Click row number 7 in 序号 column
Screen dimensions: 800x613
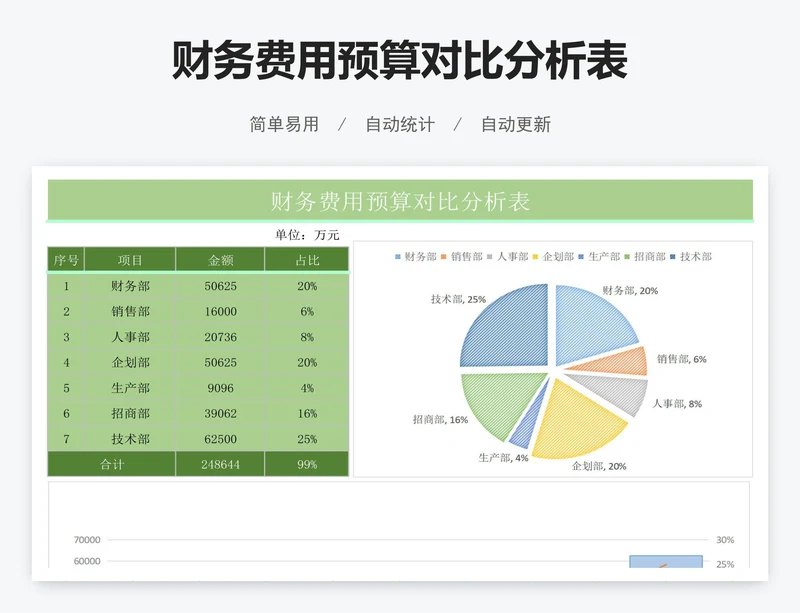point(66,439)
